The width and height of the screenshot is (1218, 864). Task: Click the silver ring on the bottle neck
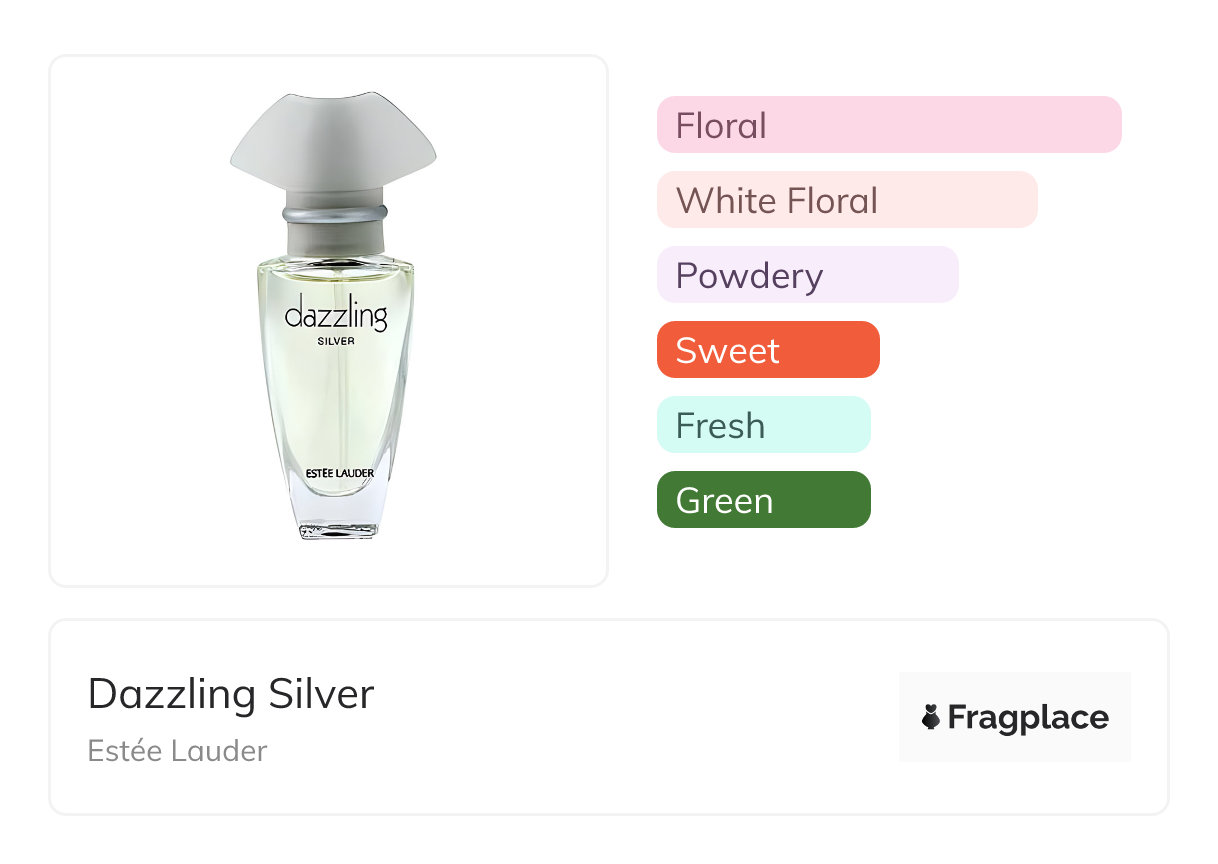[334, 214]
